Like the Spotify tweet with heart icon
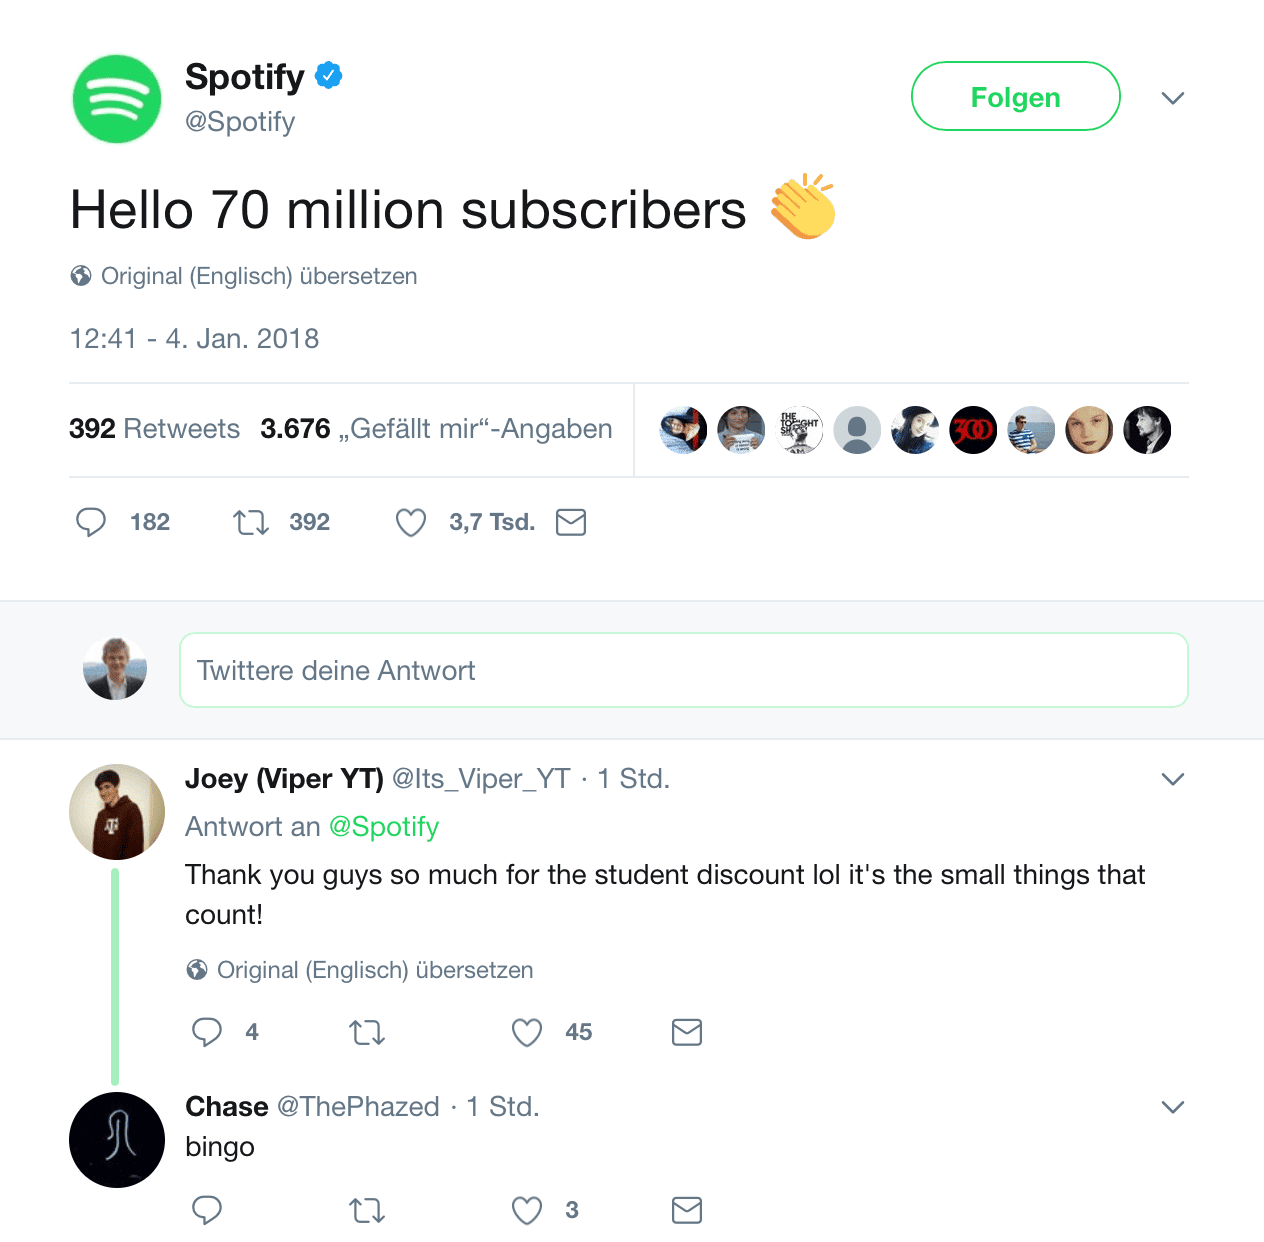Image resolution: width=1264 pixels, height=1242 pixels. coord(411,522)
